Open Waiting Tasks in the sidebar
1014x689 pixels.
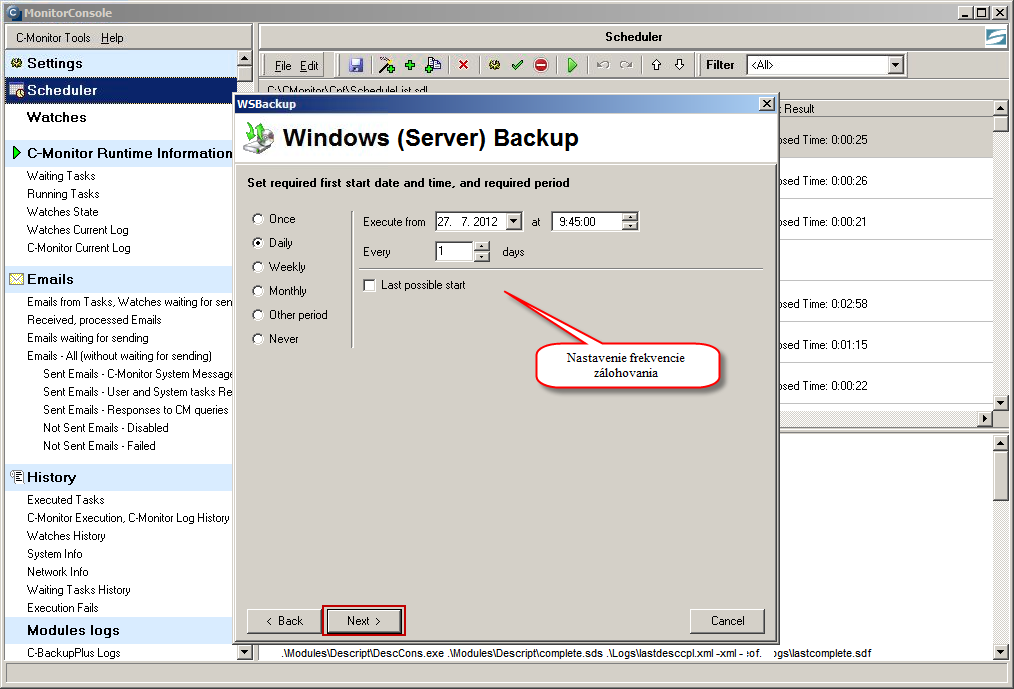[61, 176]
